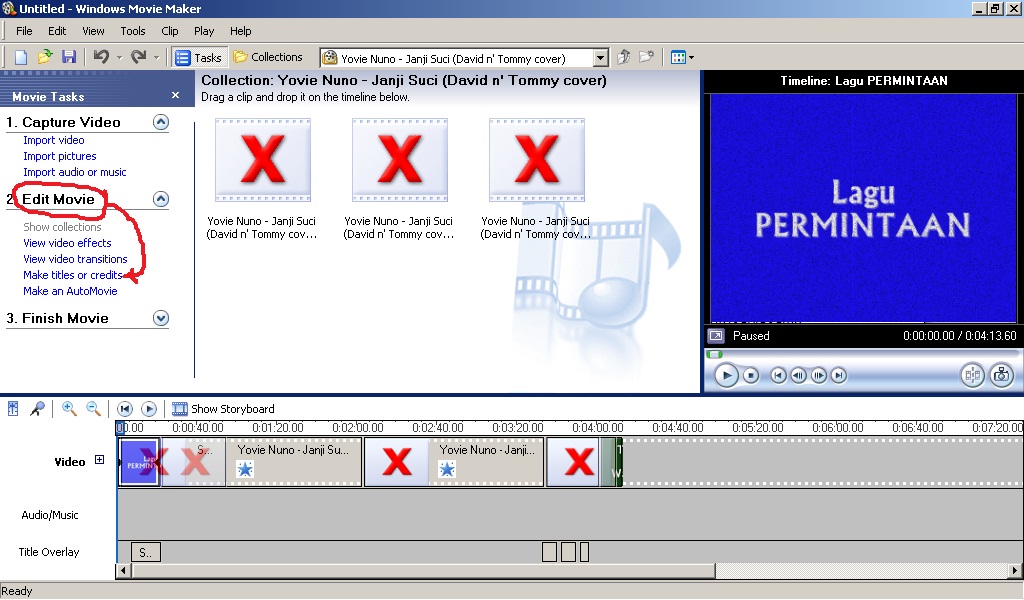1024x600 pixels.
Task: Expand the Video track plus icon
Action: tap(99, 460)
